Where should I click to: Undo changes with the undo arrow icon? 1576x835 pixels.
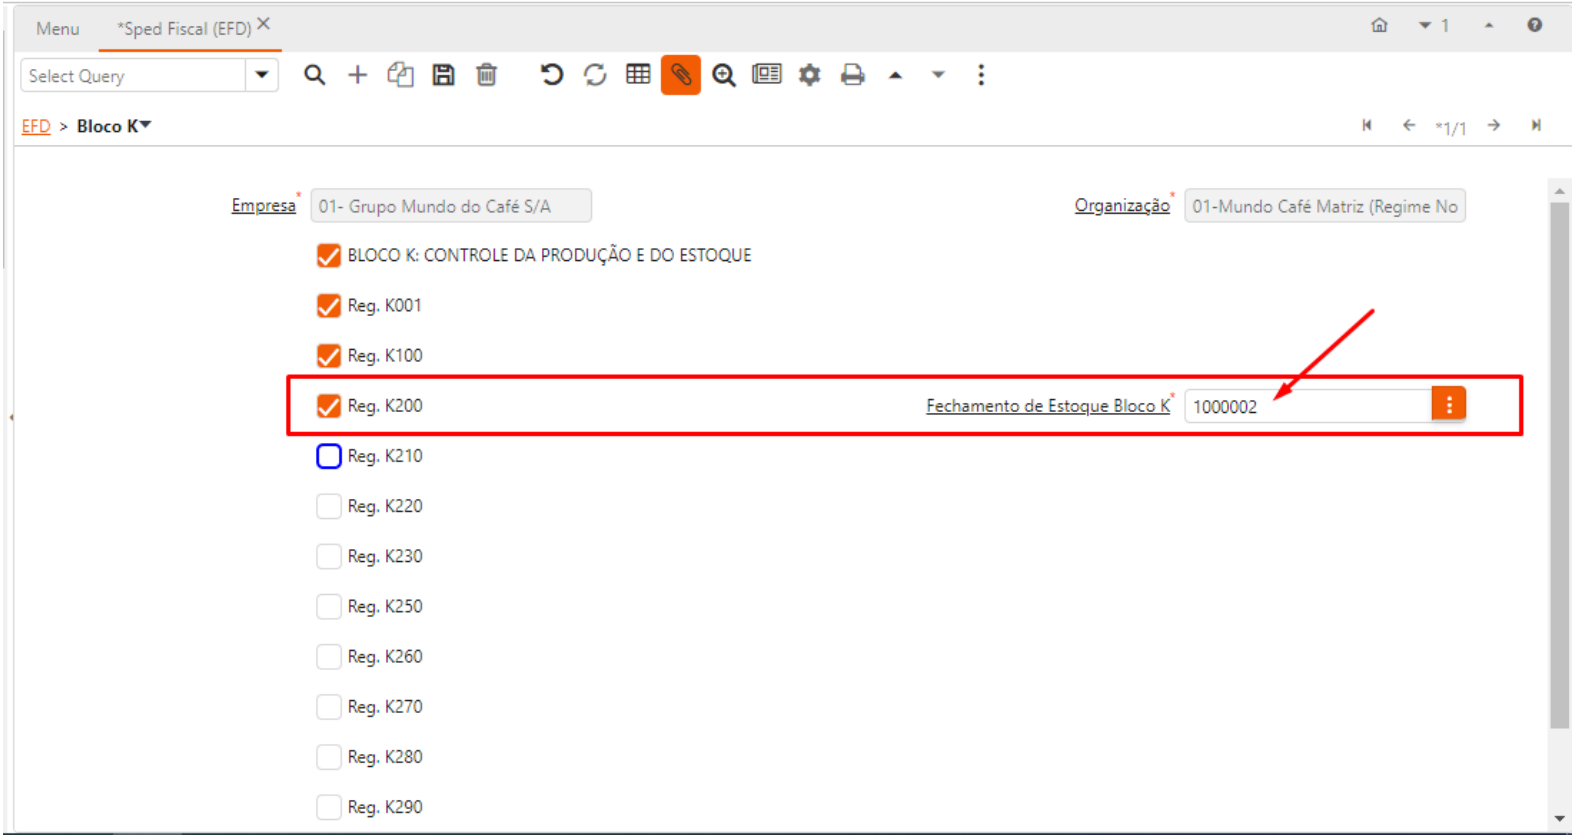pos(551,75)
